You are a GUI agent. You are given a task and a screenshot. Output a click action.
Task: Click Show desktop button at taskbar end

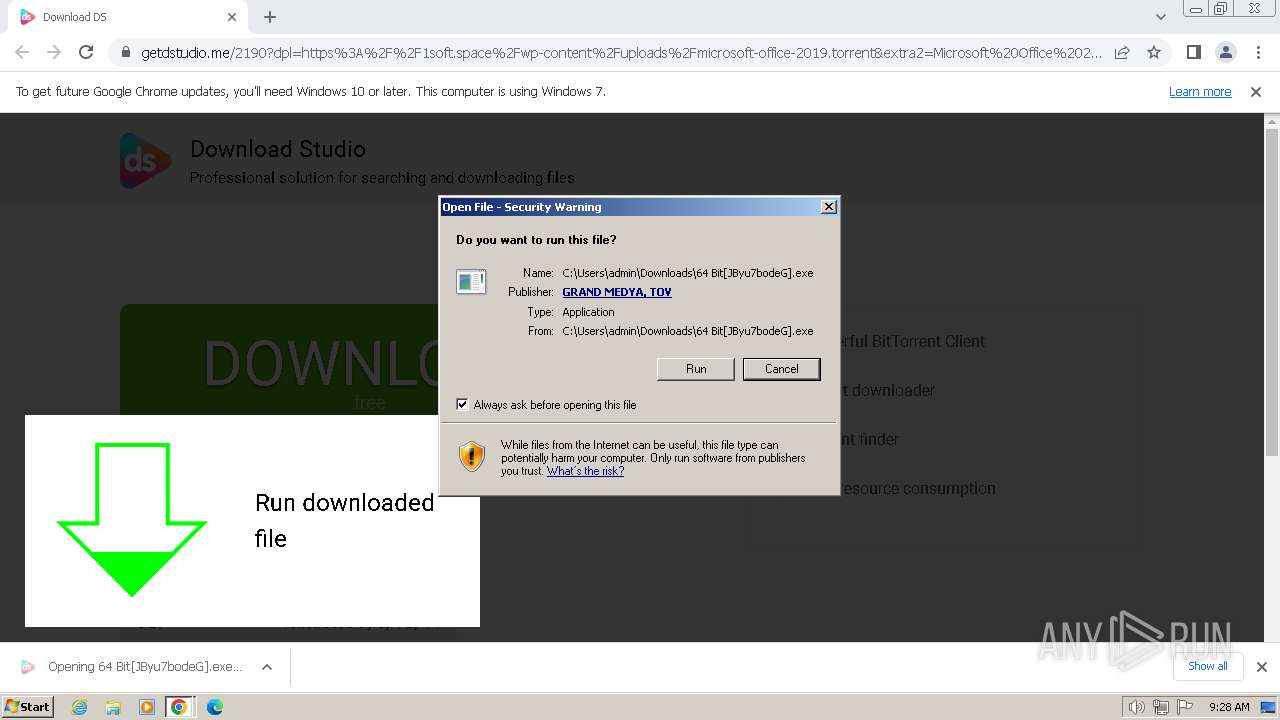[x=1268, y=707]
